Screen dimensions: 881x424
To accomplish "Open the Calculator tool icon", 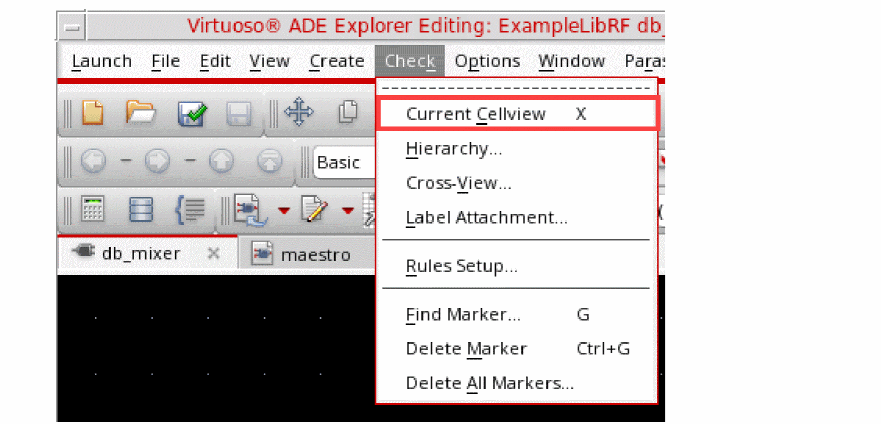I will tap(92, 211).
